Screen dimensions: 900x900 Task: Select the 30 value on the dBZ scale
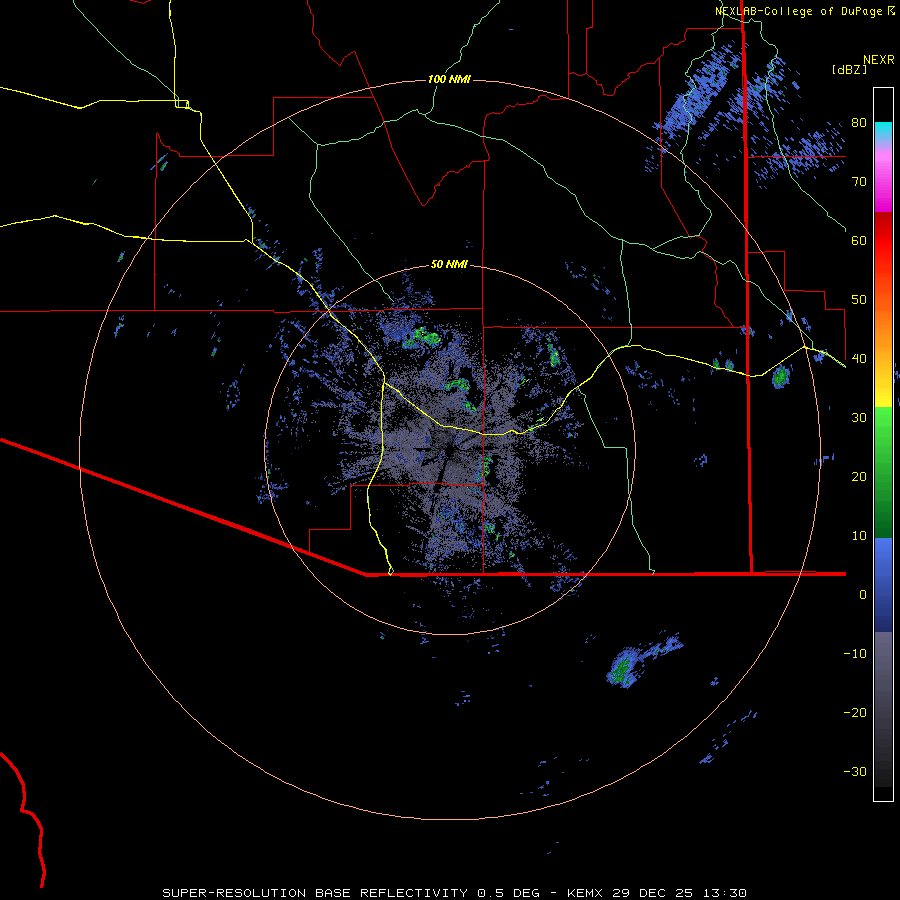859,418
